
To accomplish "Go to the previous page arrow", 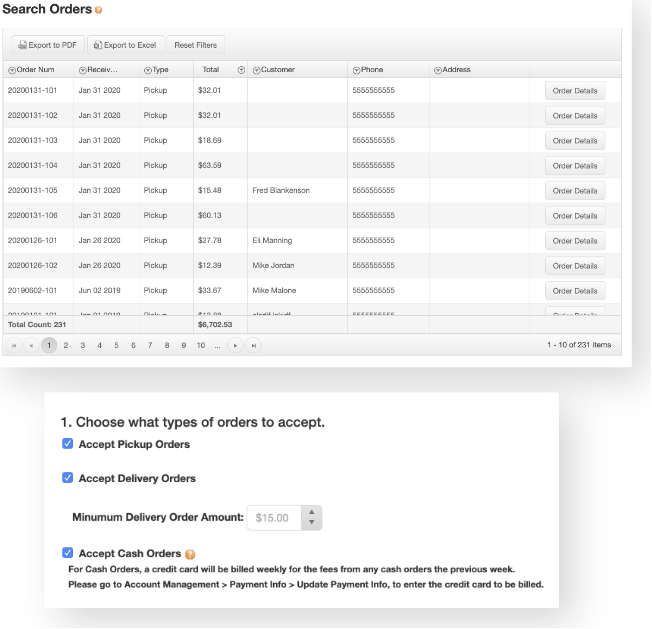I will tap(30, 345).
